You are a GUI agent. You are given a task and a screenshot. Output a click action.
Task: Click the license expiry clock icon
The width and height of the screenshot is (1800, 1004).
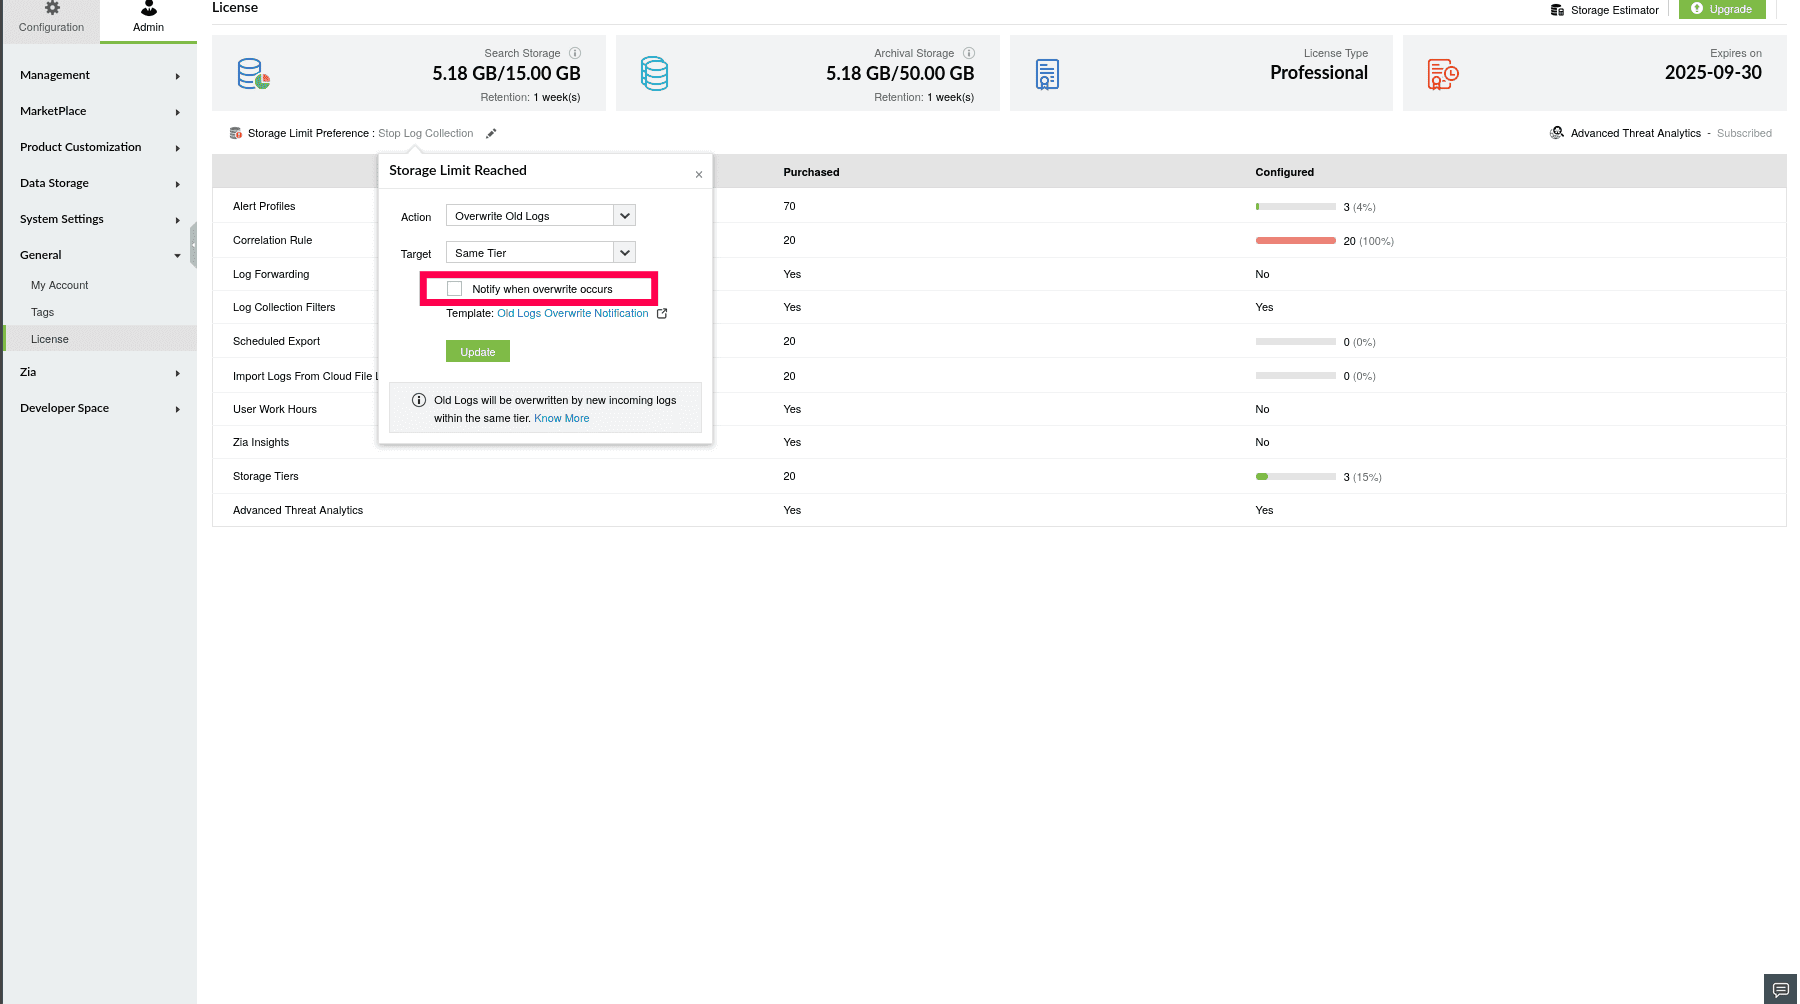1443,74
